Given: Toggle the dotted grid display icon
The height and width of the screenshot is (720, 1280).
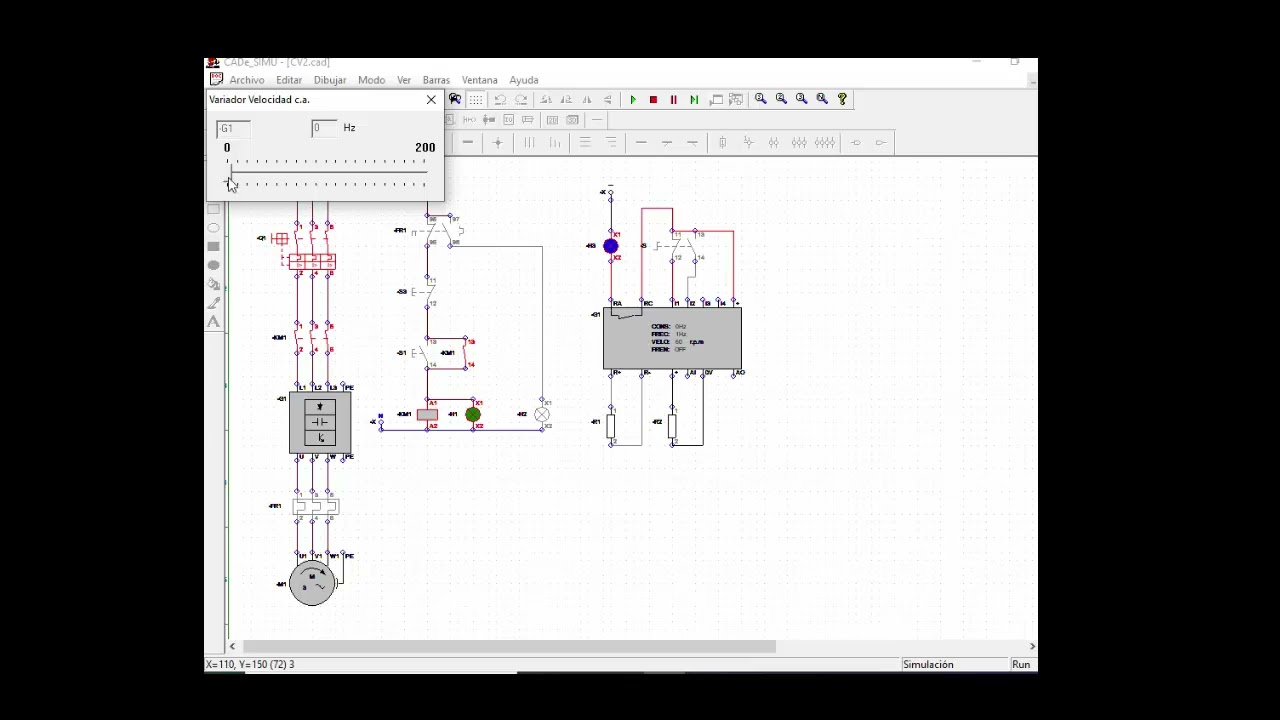Looking at the screenshot, I should click(476, 99).
